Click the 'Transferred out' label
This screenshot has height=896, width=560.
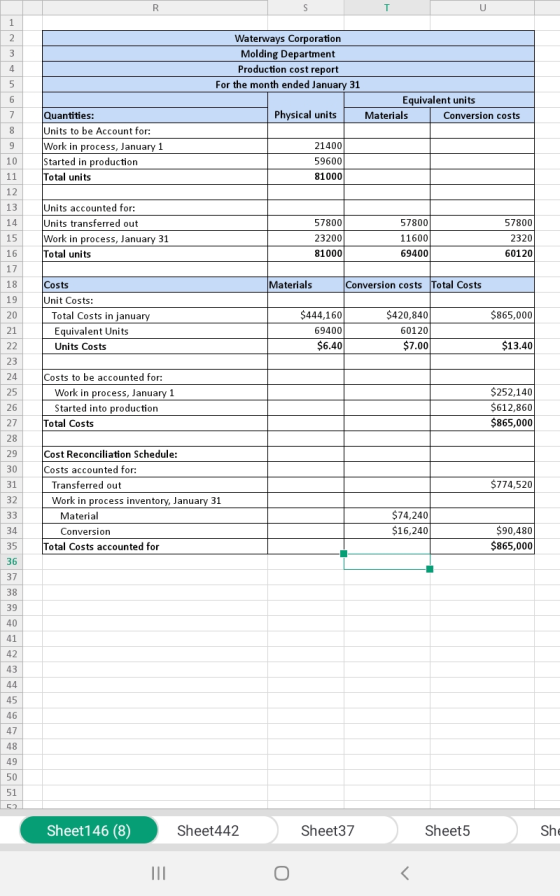tap(86, 485)
